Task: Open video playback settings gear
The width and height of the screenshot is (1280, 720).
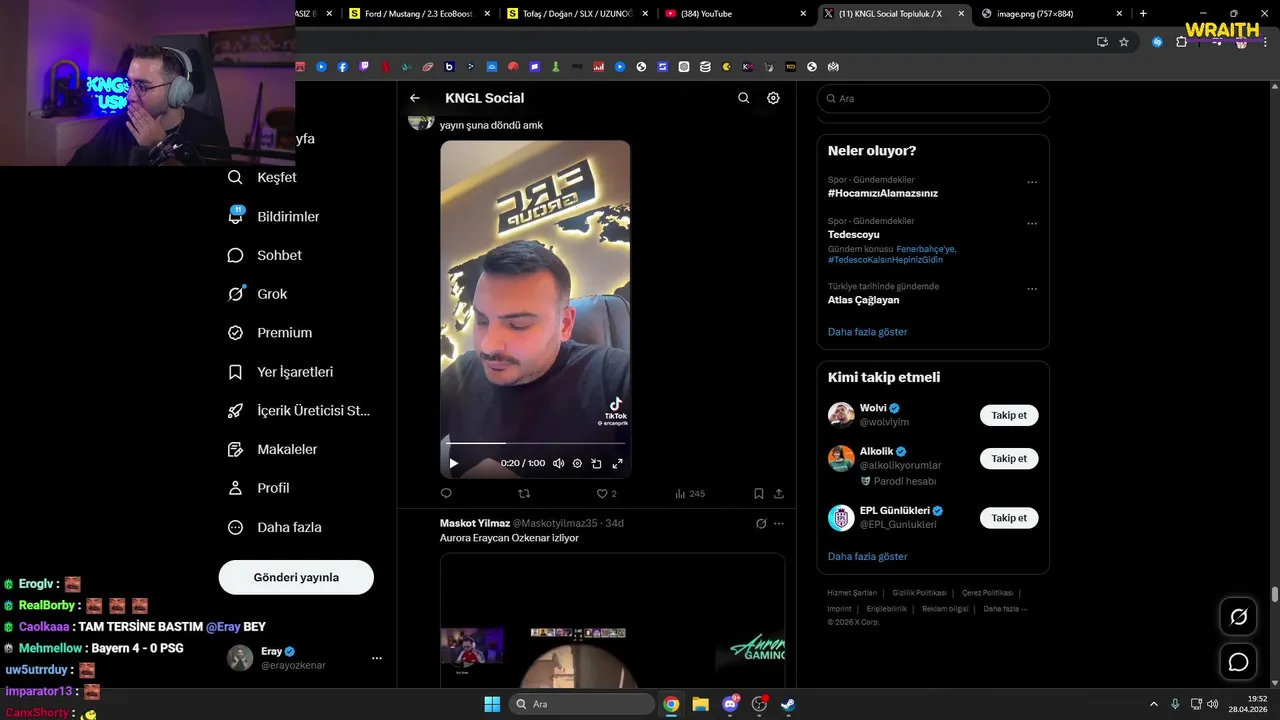Action: tap(577, 463)
